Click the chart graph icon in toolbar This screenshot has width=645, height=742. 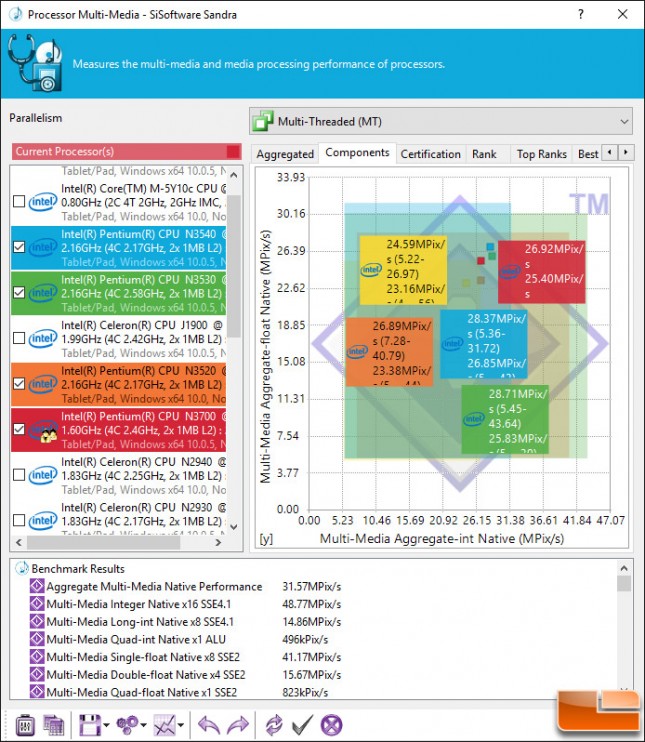point(164,725)
